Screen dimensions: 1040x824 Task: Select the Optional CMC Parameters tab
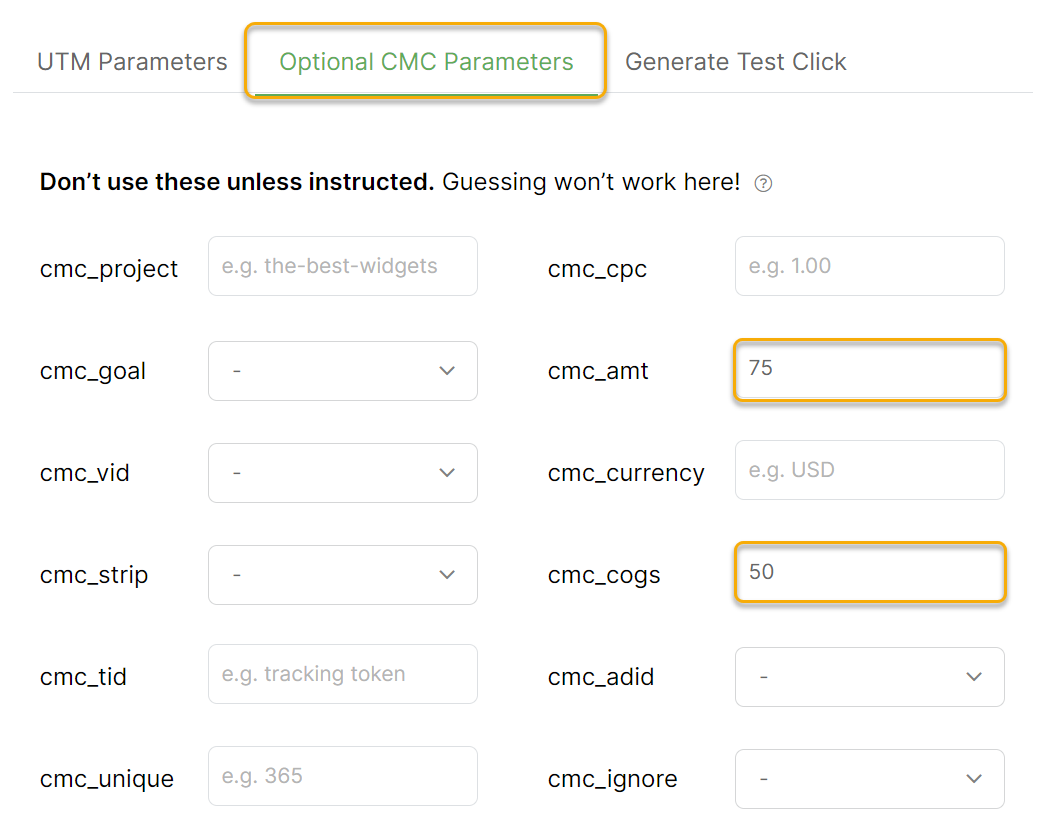click(426, 62)
